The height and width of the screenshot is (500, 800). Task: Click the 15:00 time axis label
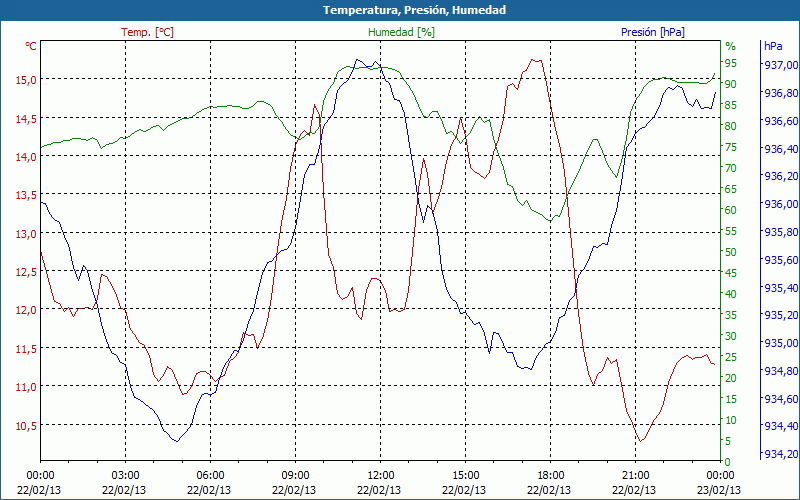click(466, 476)
